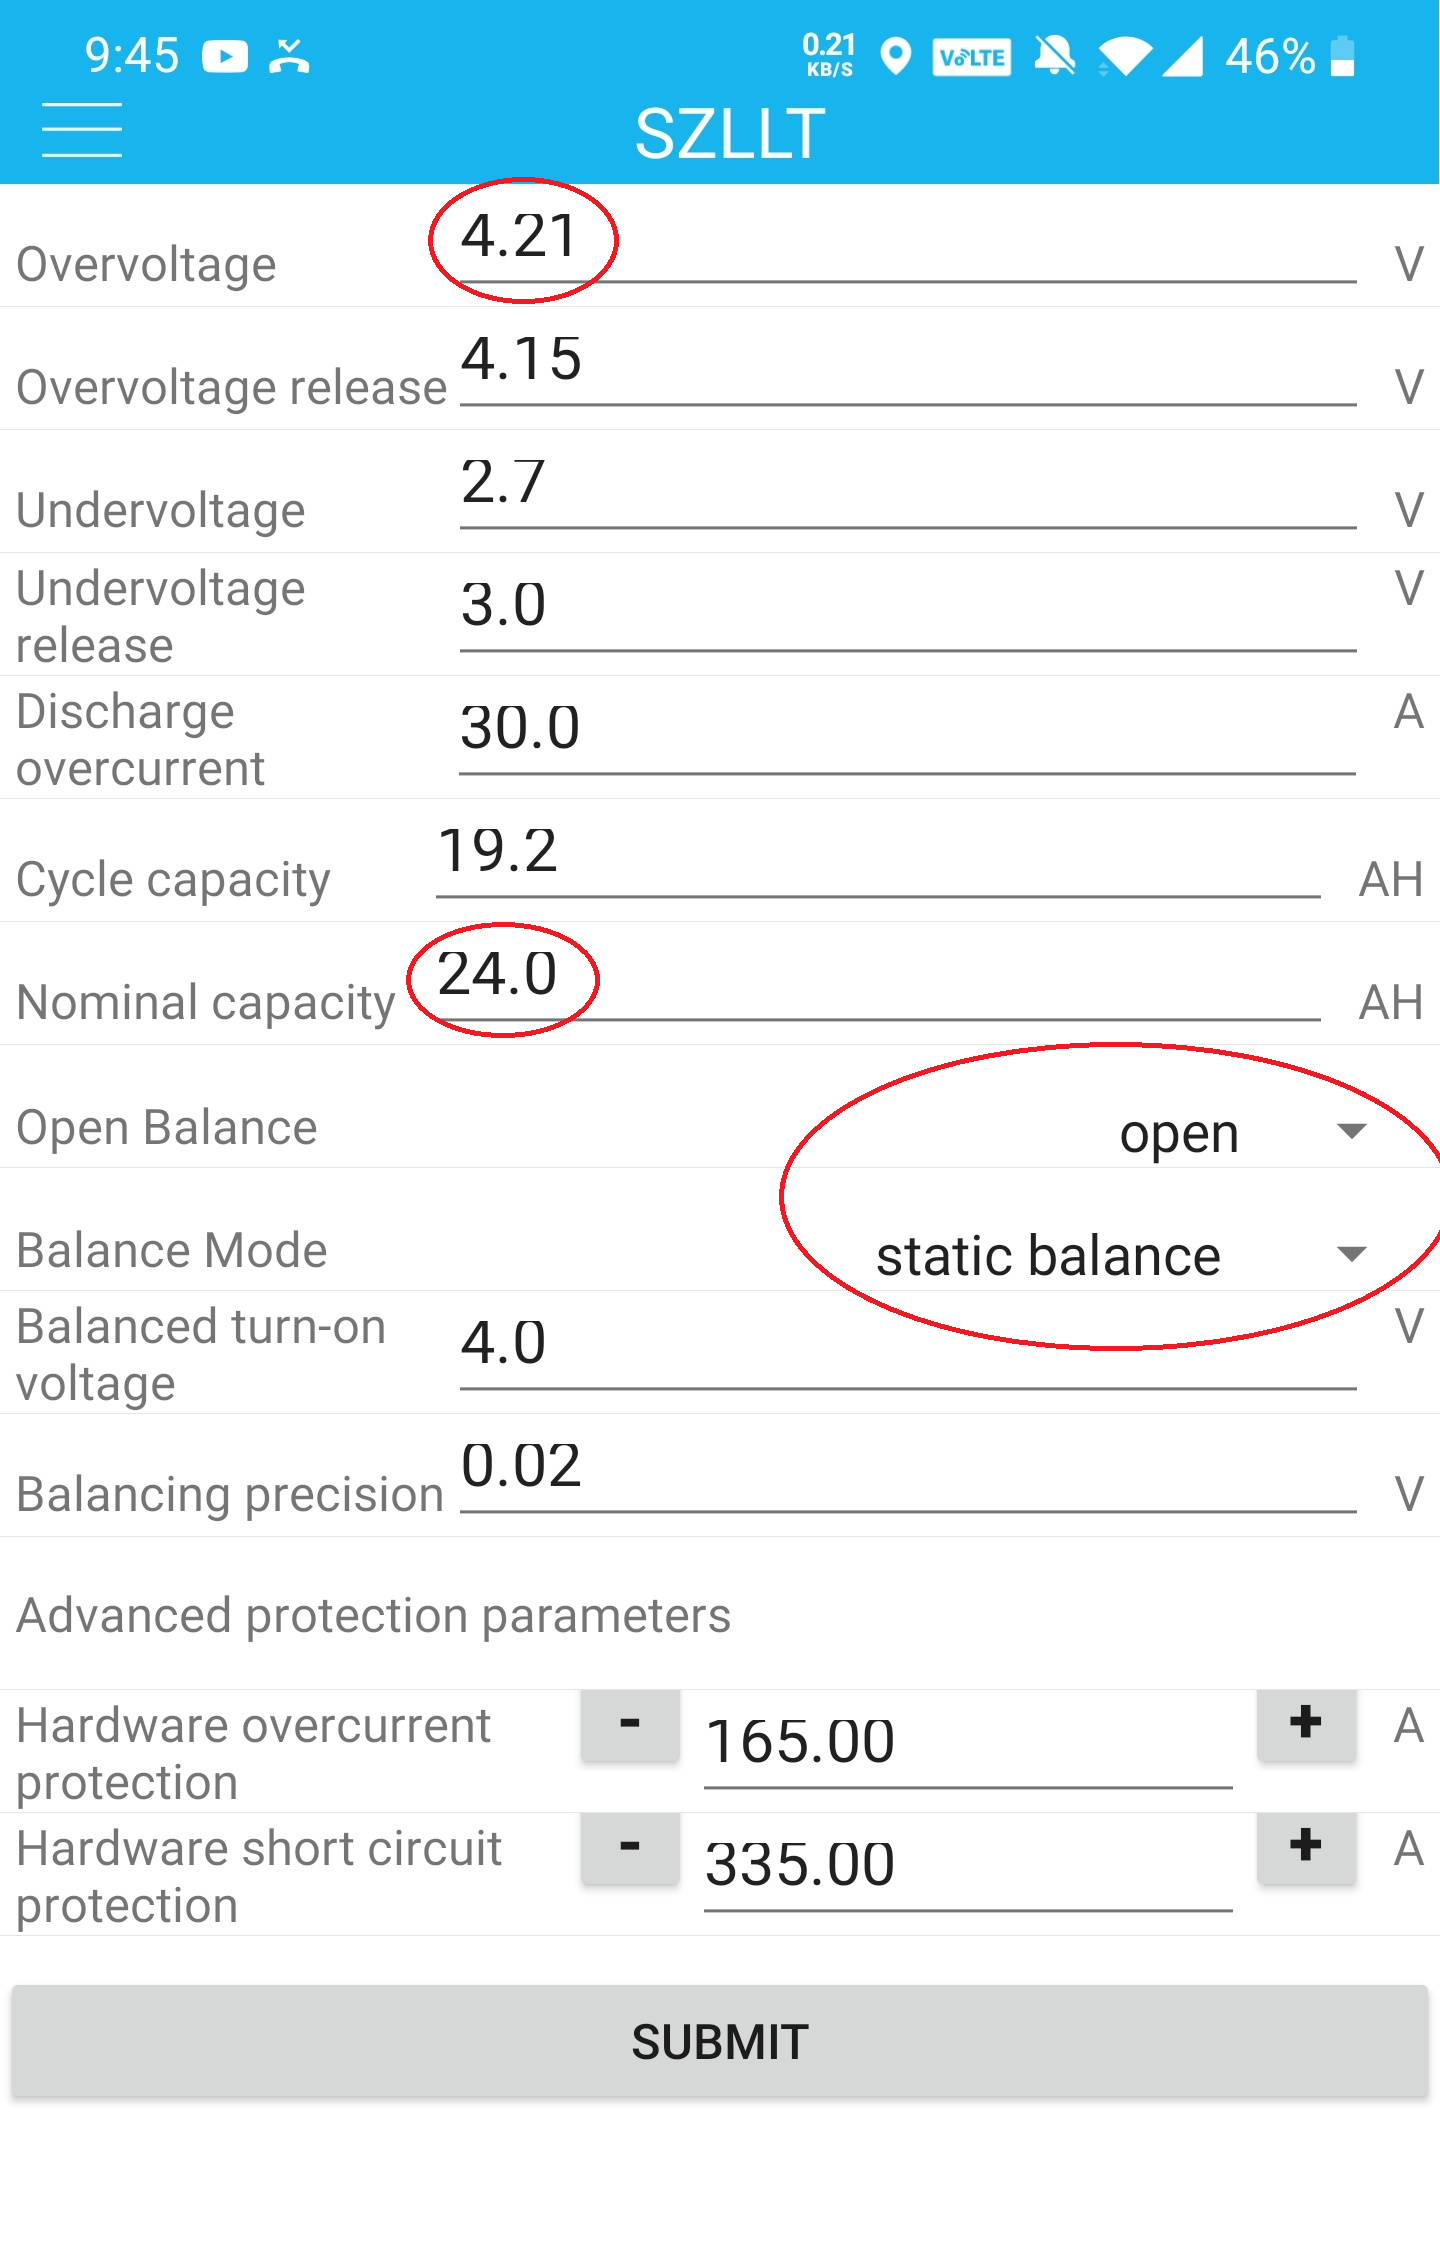Tap the location status icon
The width and height of the screenshot is (1440, 2268).
pyautogui.click(x=896, y=56)
